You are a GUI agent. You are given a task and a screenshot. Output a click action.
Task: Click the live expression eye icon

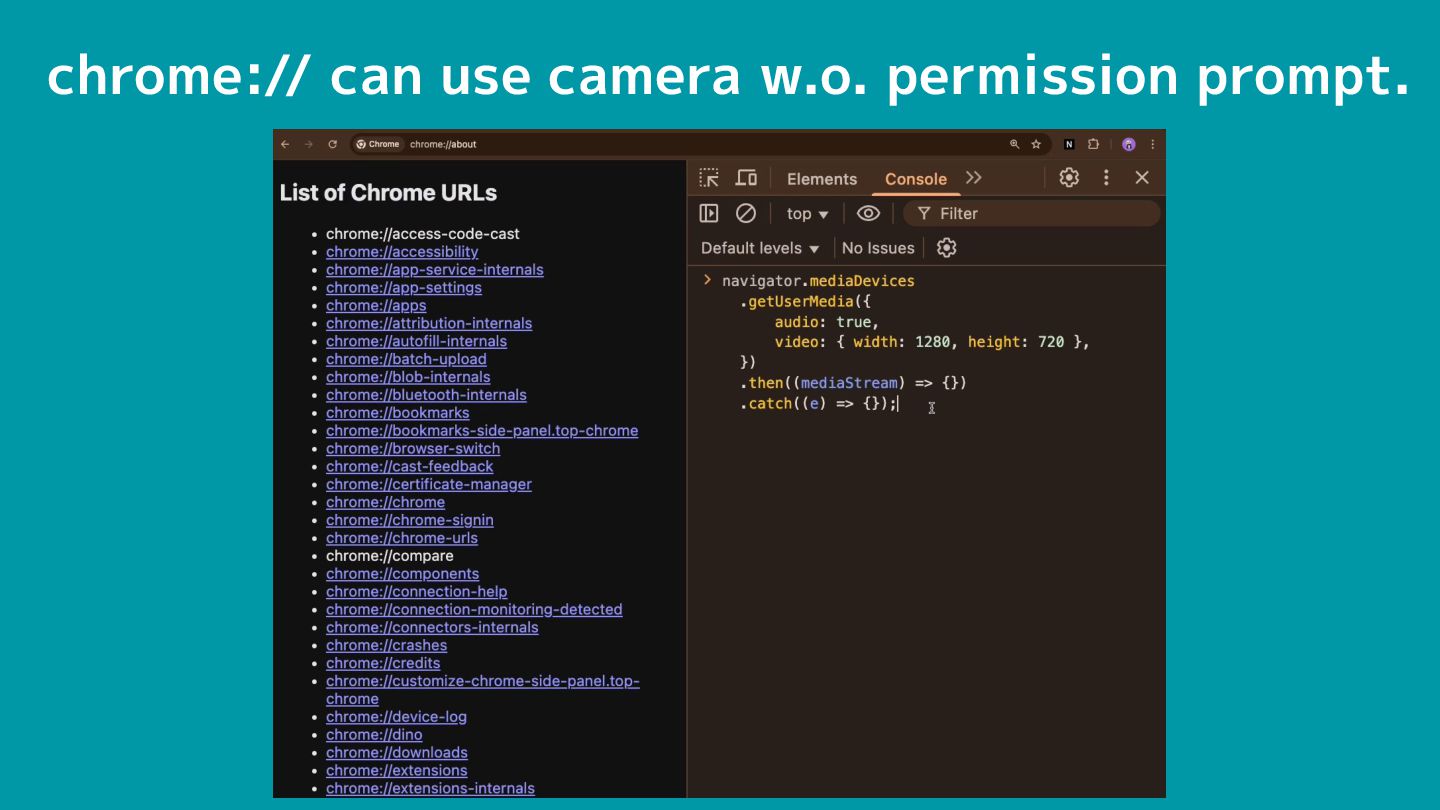pos(868,213)
